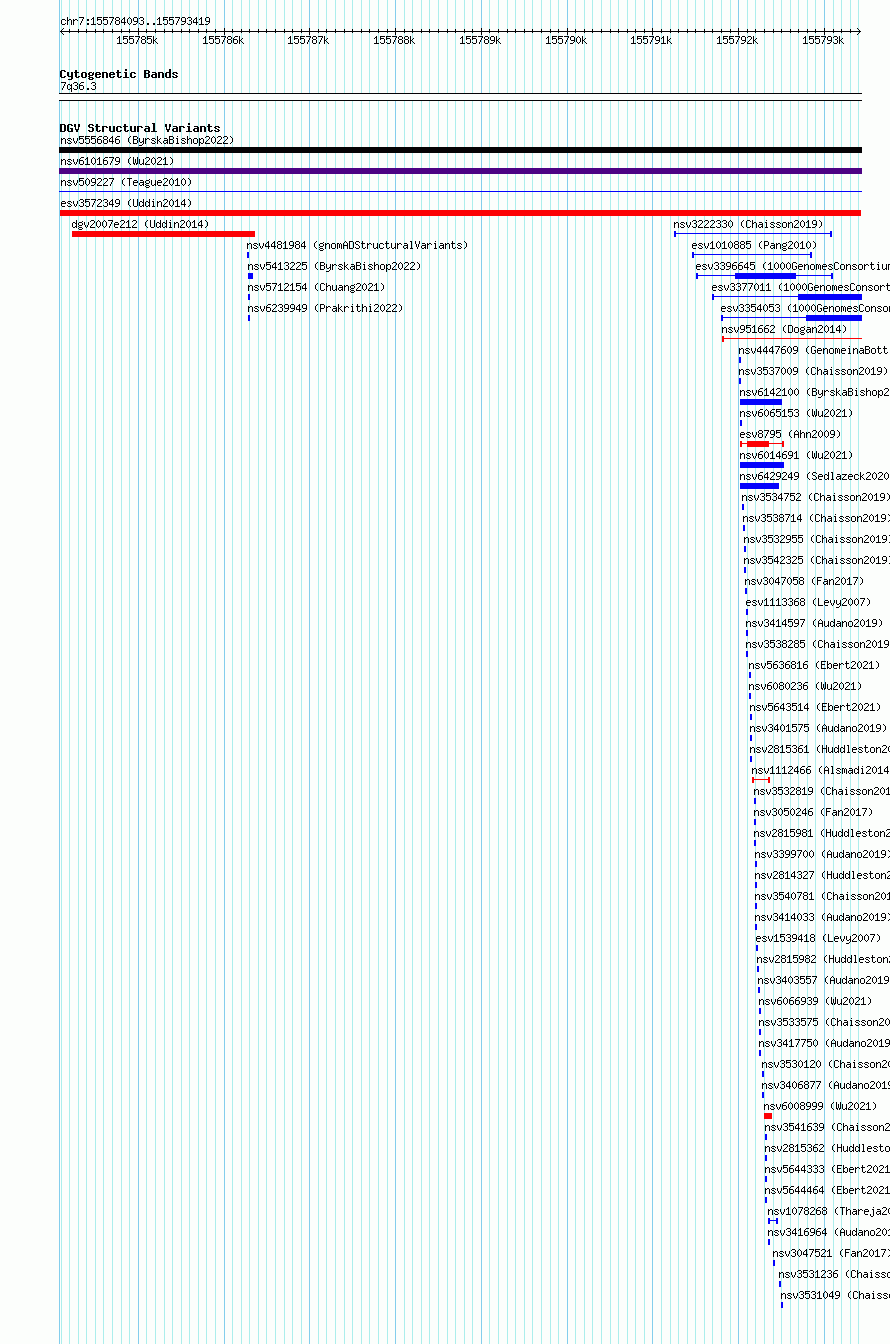Click nsv3531236 variant label

tap(834, 1274)
